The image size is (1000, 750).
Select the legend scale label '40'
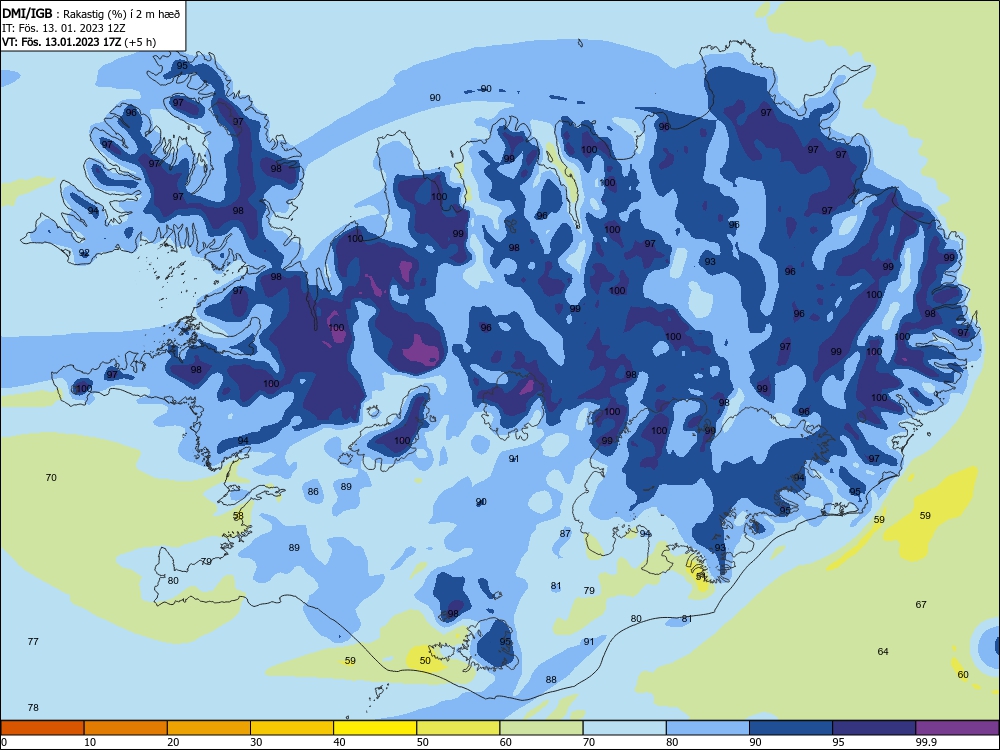click(339, 742)
